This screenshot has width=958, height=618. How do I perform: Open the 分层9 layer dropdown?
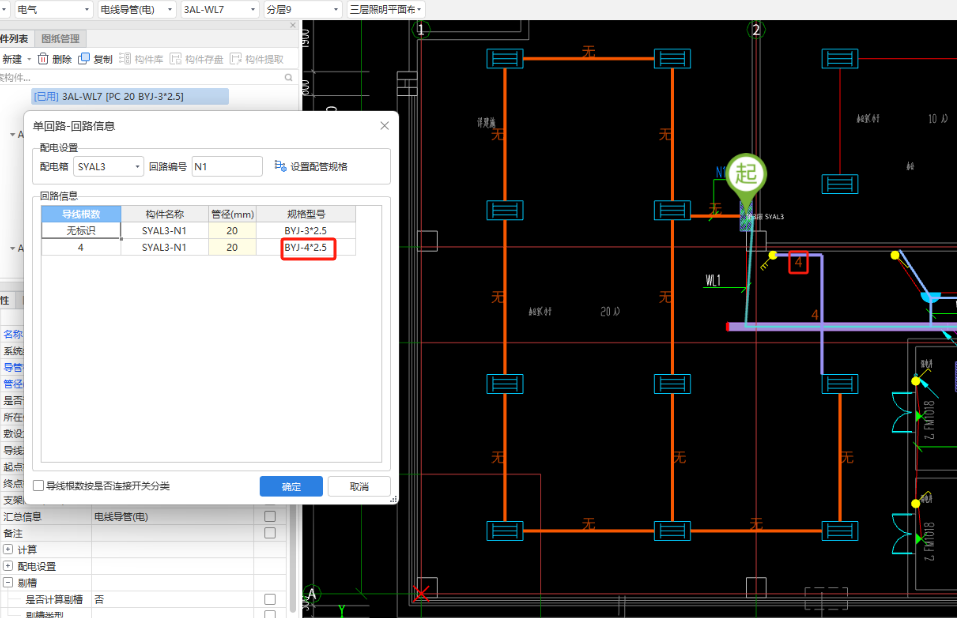302,9
